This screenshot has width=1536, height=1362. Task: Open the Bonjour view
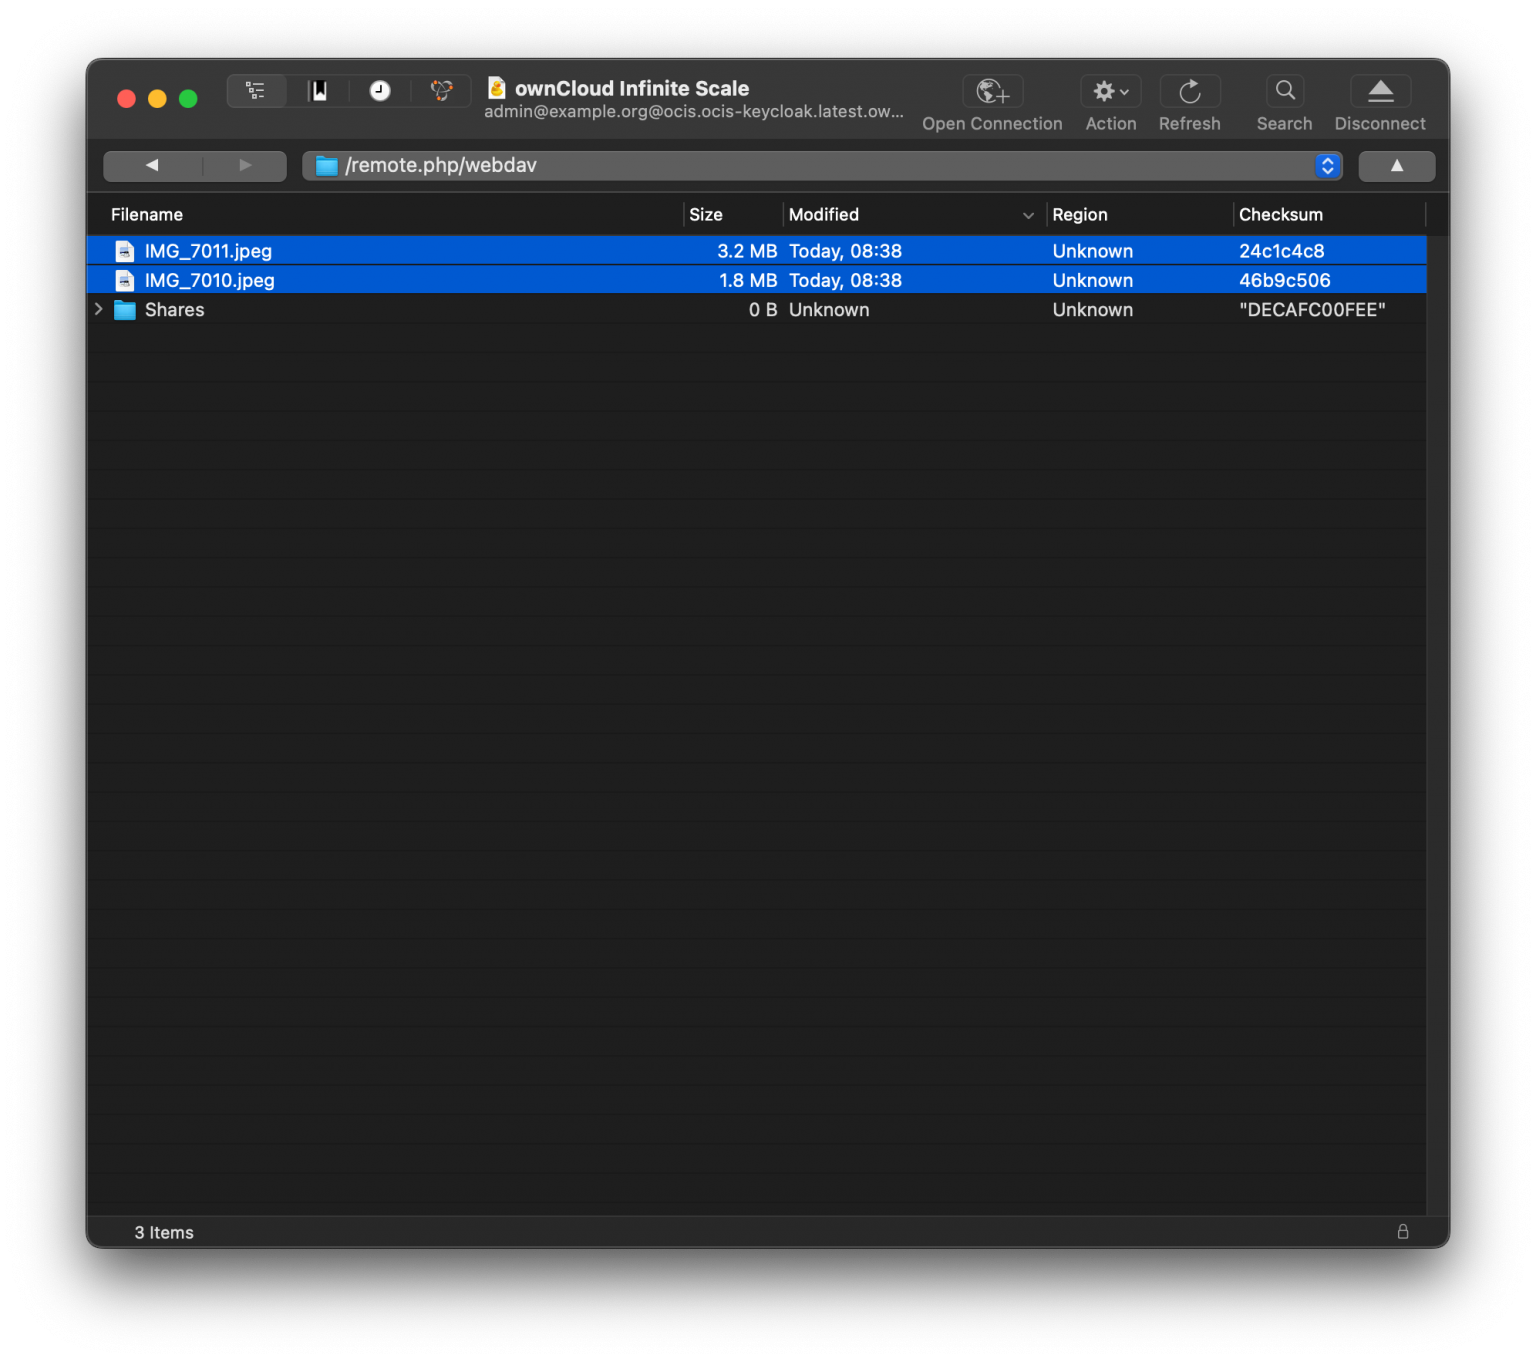pyautogui.click(x=441, y=91)
